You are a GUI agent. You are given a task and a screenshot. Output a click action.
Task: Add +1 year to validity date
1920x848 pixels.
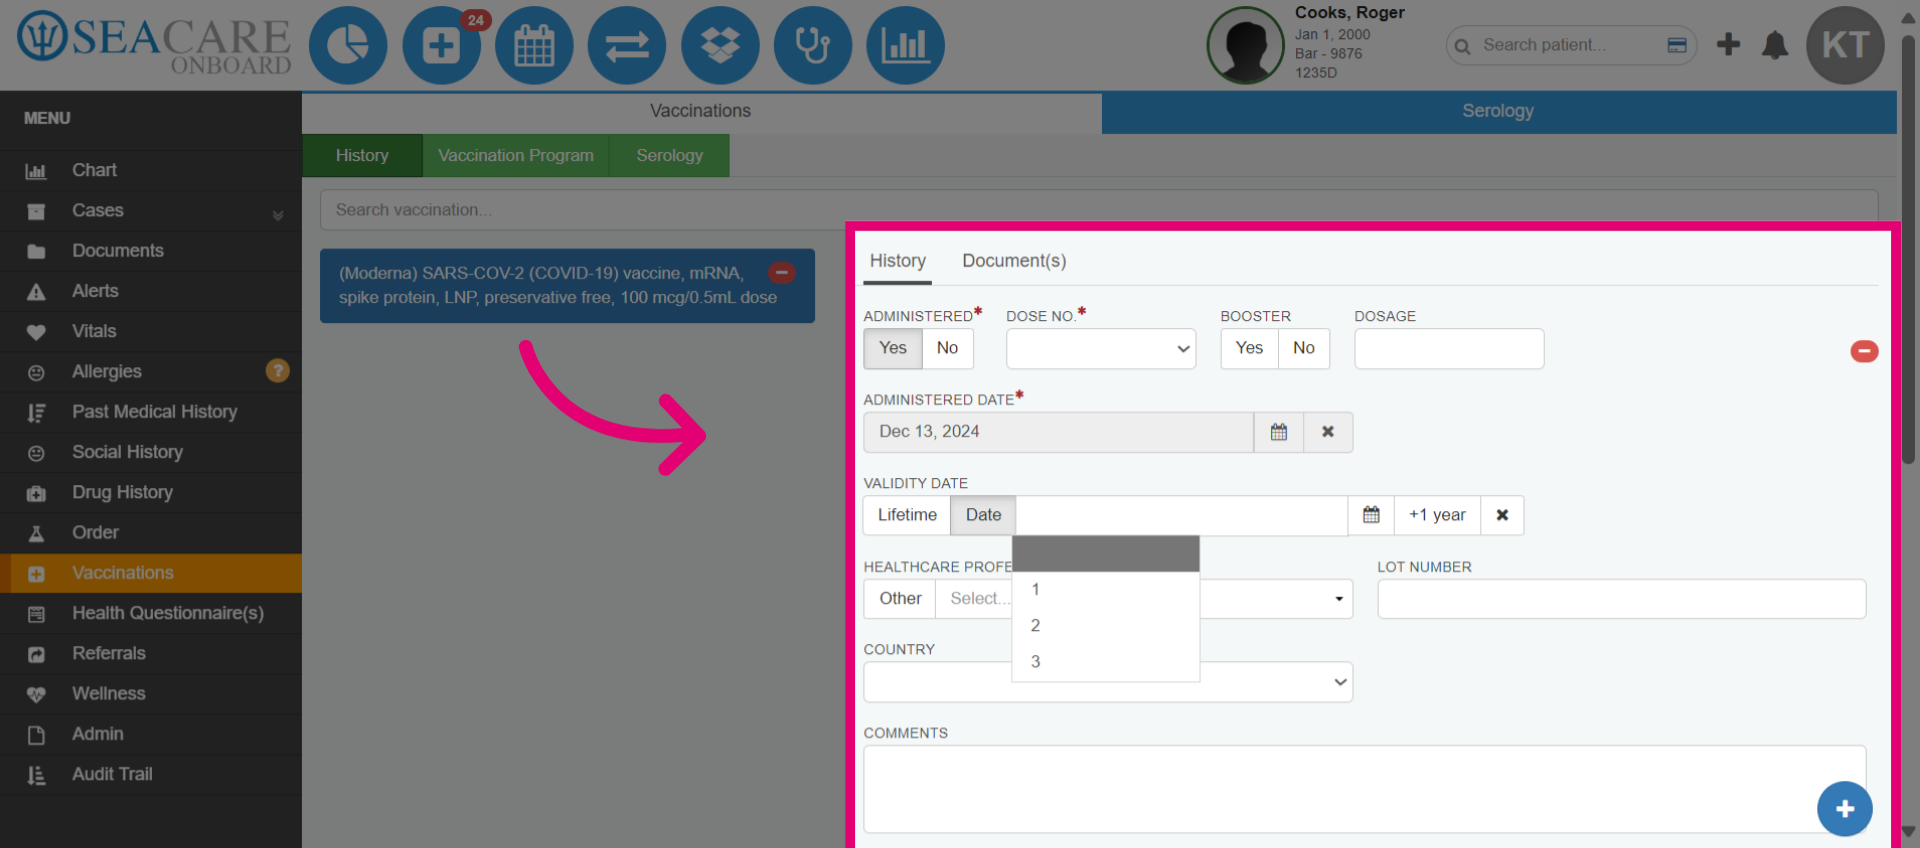[x=1437, y=515]
